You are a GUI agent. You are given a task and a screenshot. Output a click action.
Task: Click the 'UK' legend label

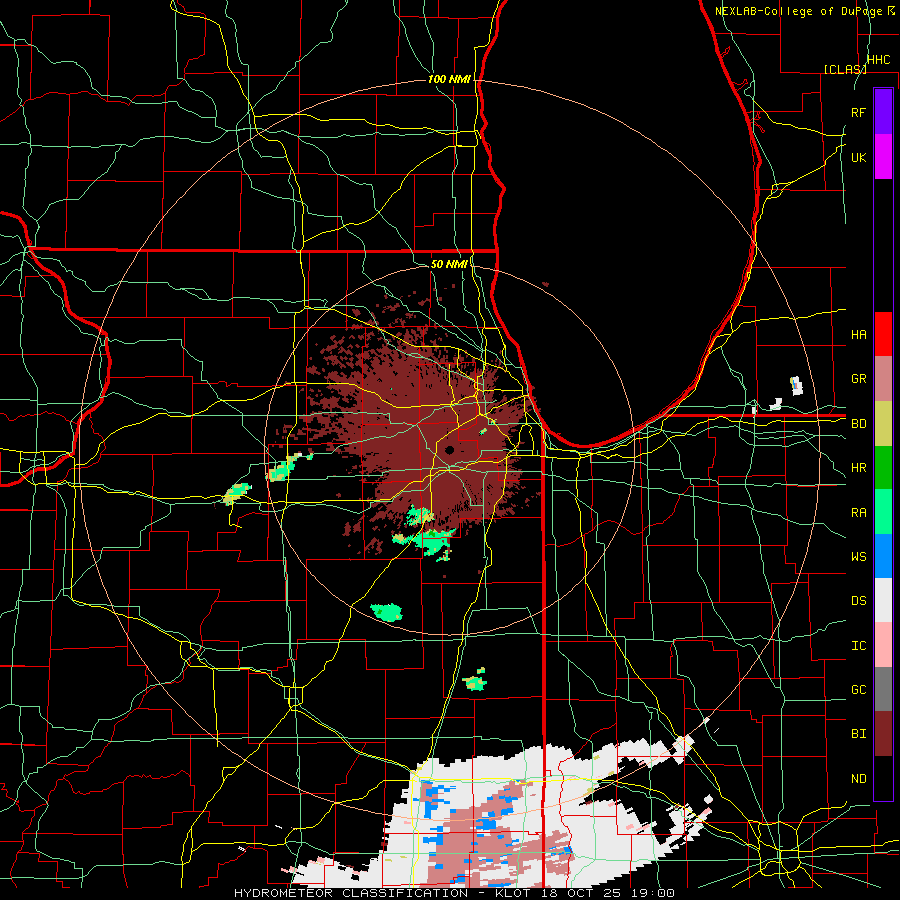(x=858, y=157)
